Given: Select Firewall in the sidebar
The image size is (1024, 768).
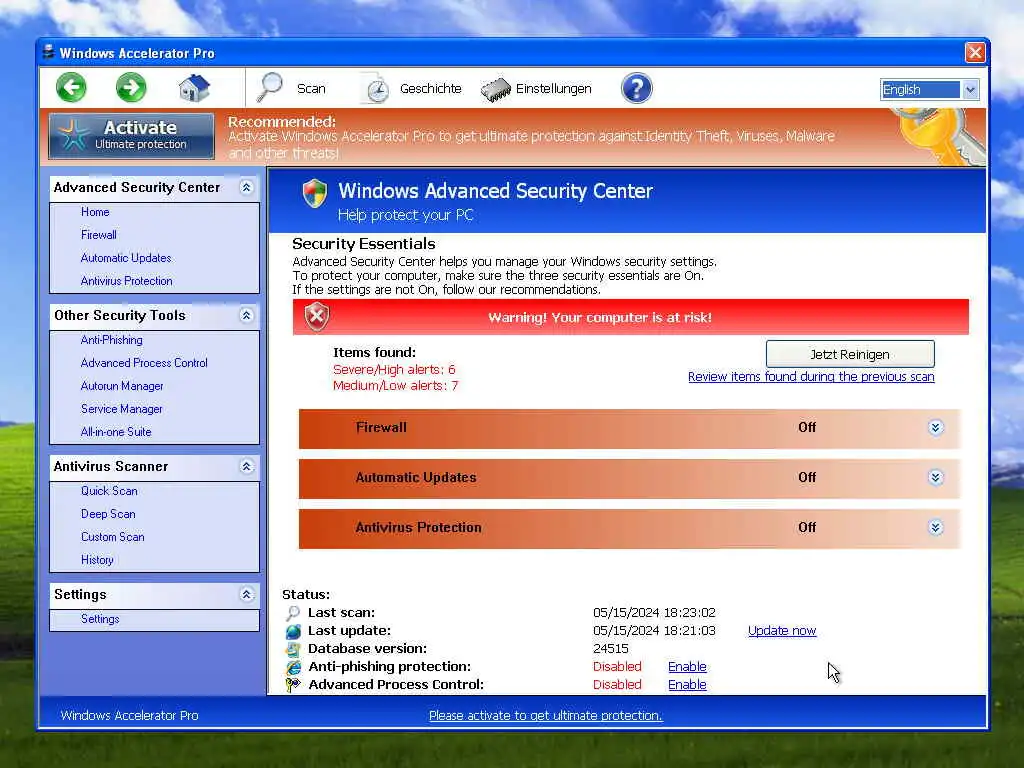Looking at the screenshot, I should tap(99, 234).
